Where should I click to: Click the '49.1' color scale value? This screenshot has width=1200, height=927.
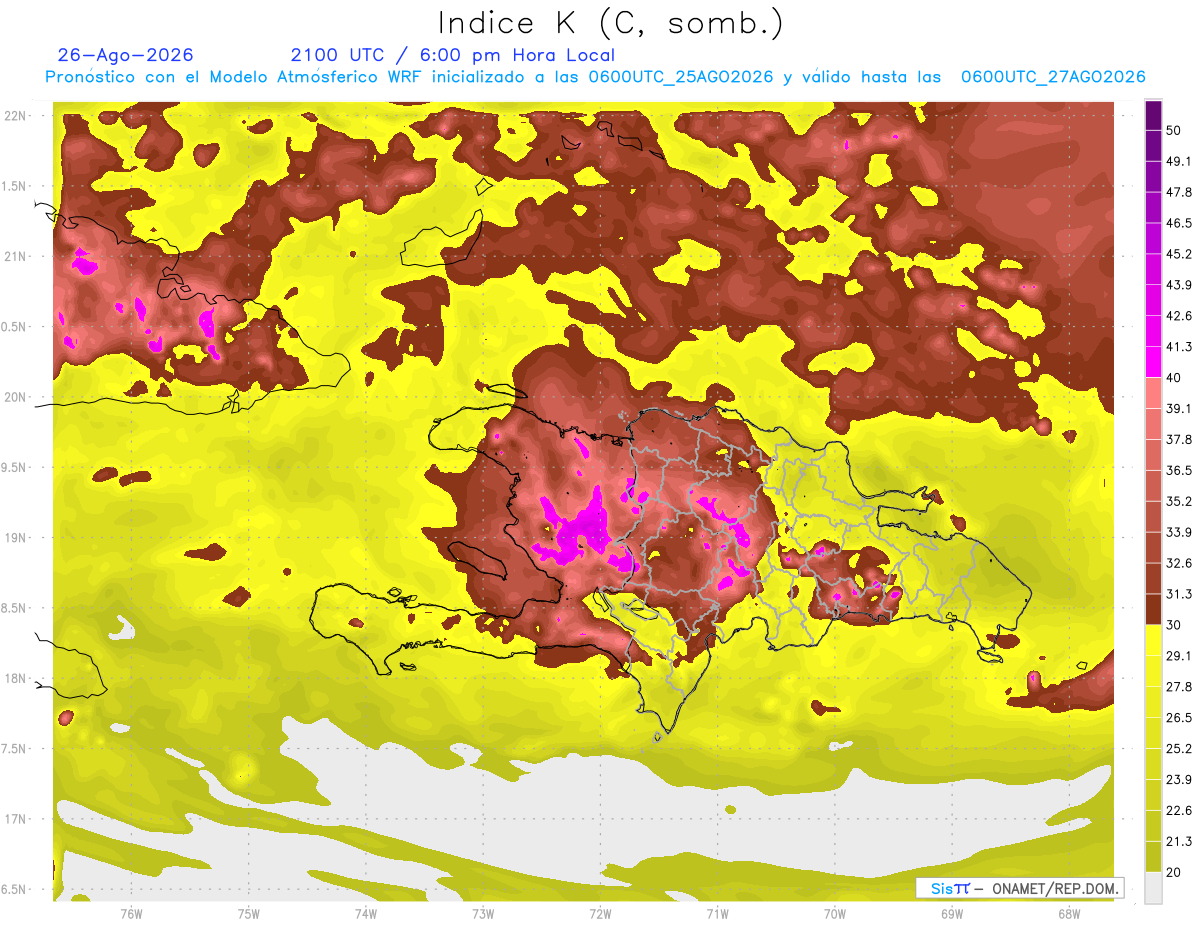point(1179,161)
